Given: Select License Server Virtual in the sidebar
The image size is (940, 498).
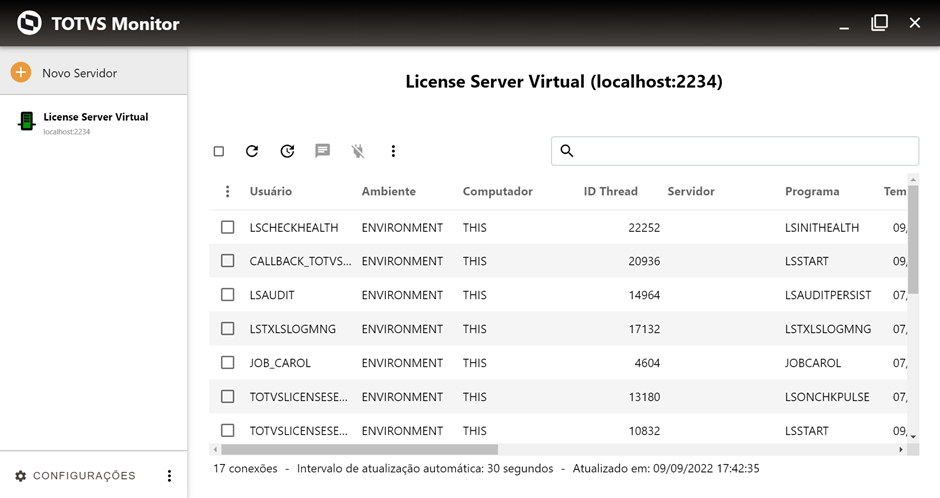Looking at the screenshot, I should coord(94,122).
